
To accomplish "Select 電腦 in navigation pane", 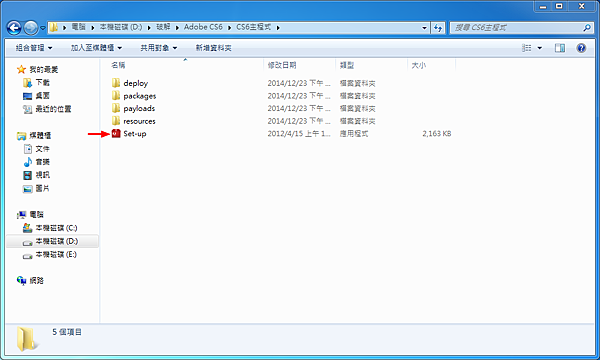I will [36, 215].
